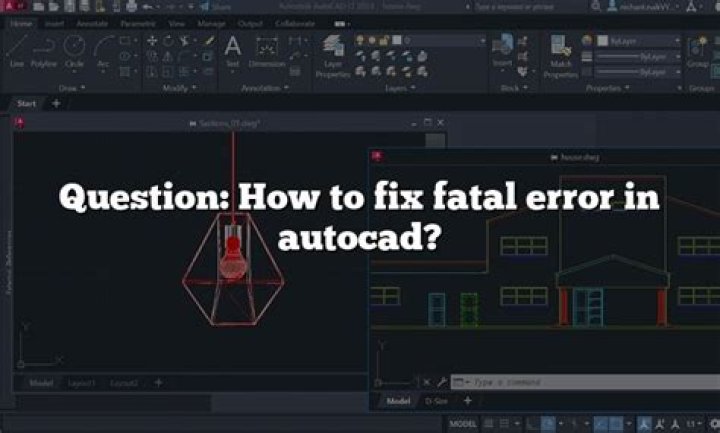Open the Manage ribbon tab

(x=211, y=23)
